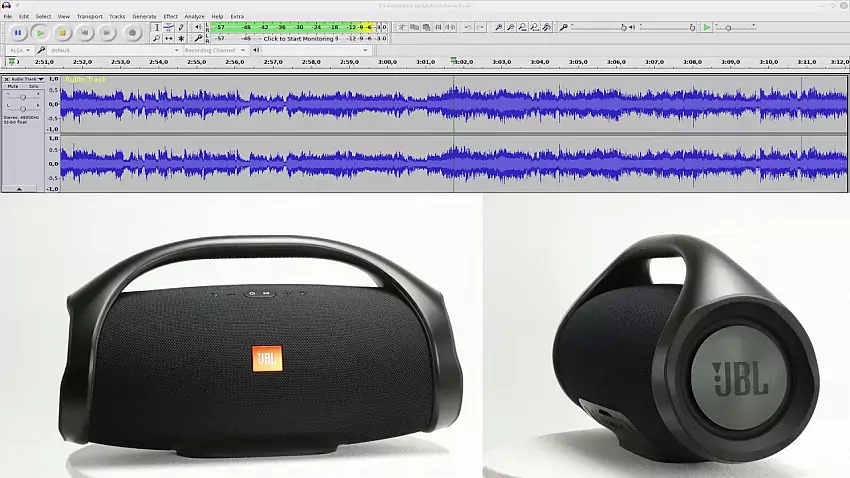Click the Zoom Out magnifier icon

click(x=510, y=27)
